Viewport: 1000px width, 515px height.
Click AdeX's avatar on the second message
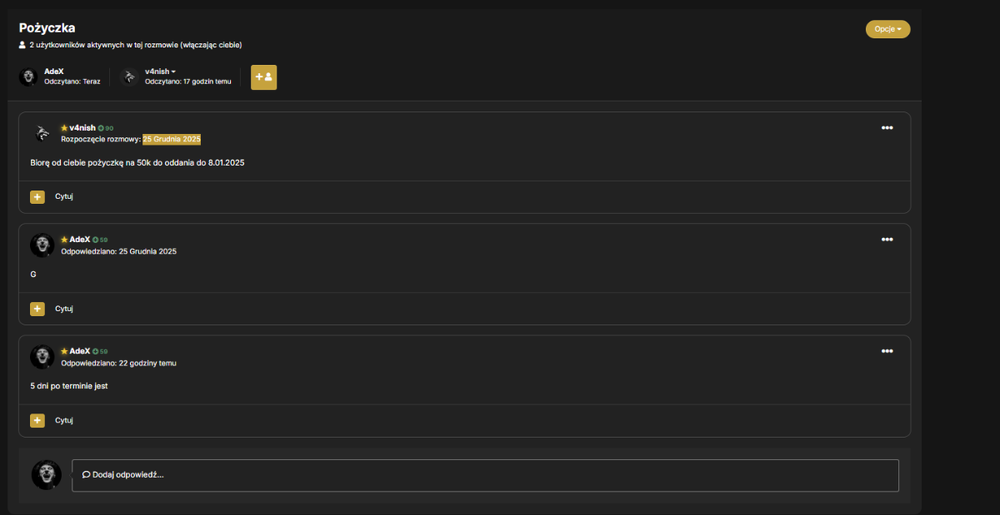click(42, 245)
